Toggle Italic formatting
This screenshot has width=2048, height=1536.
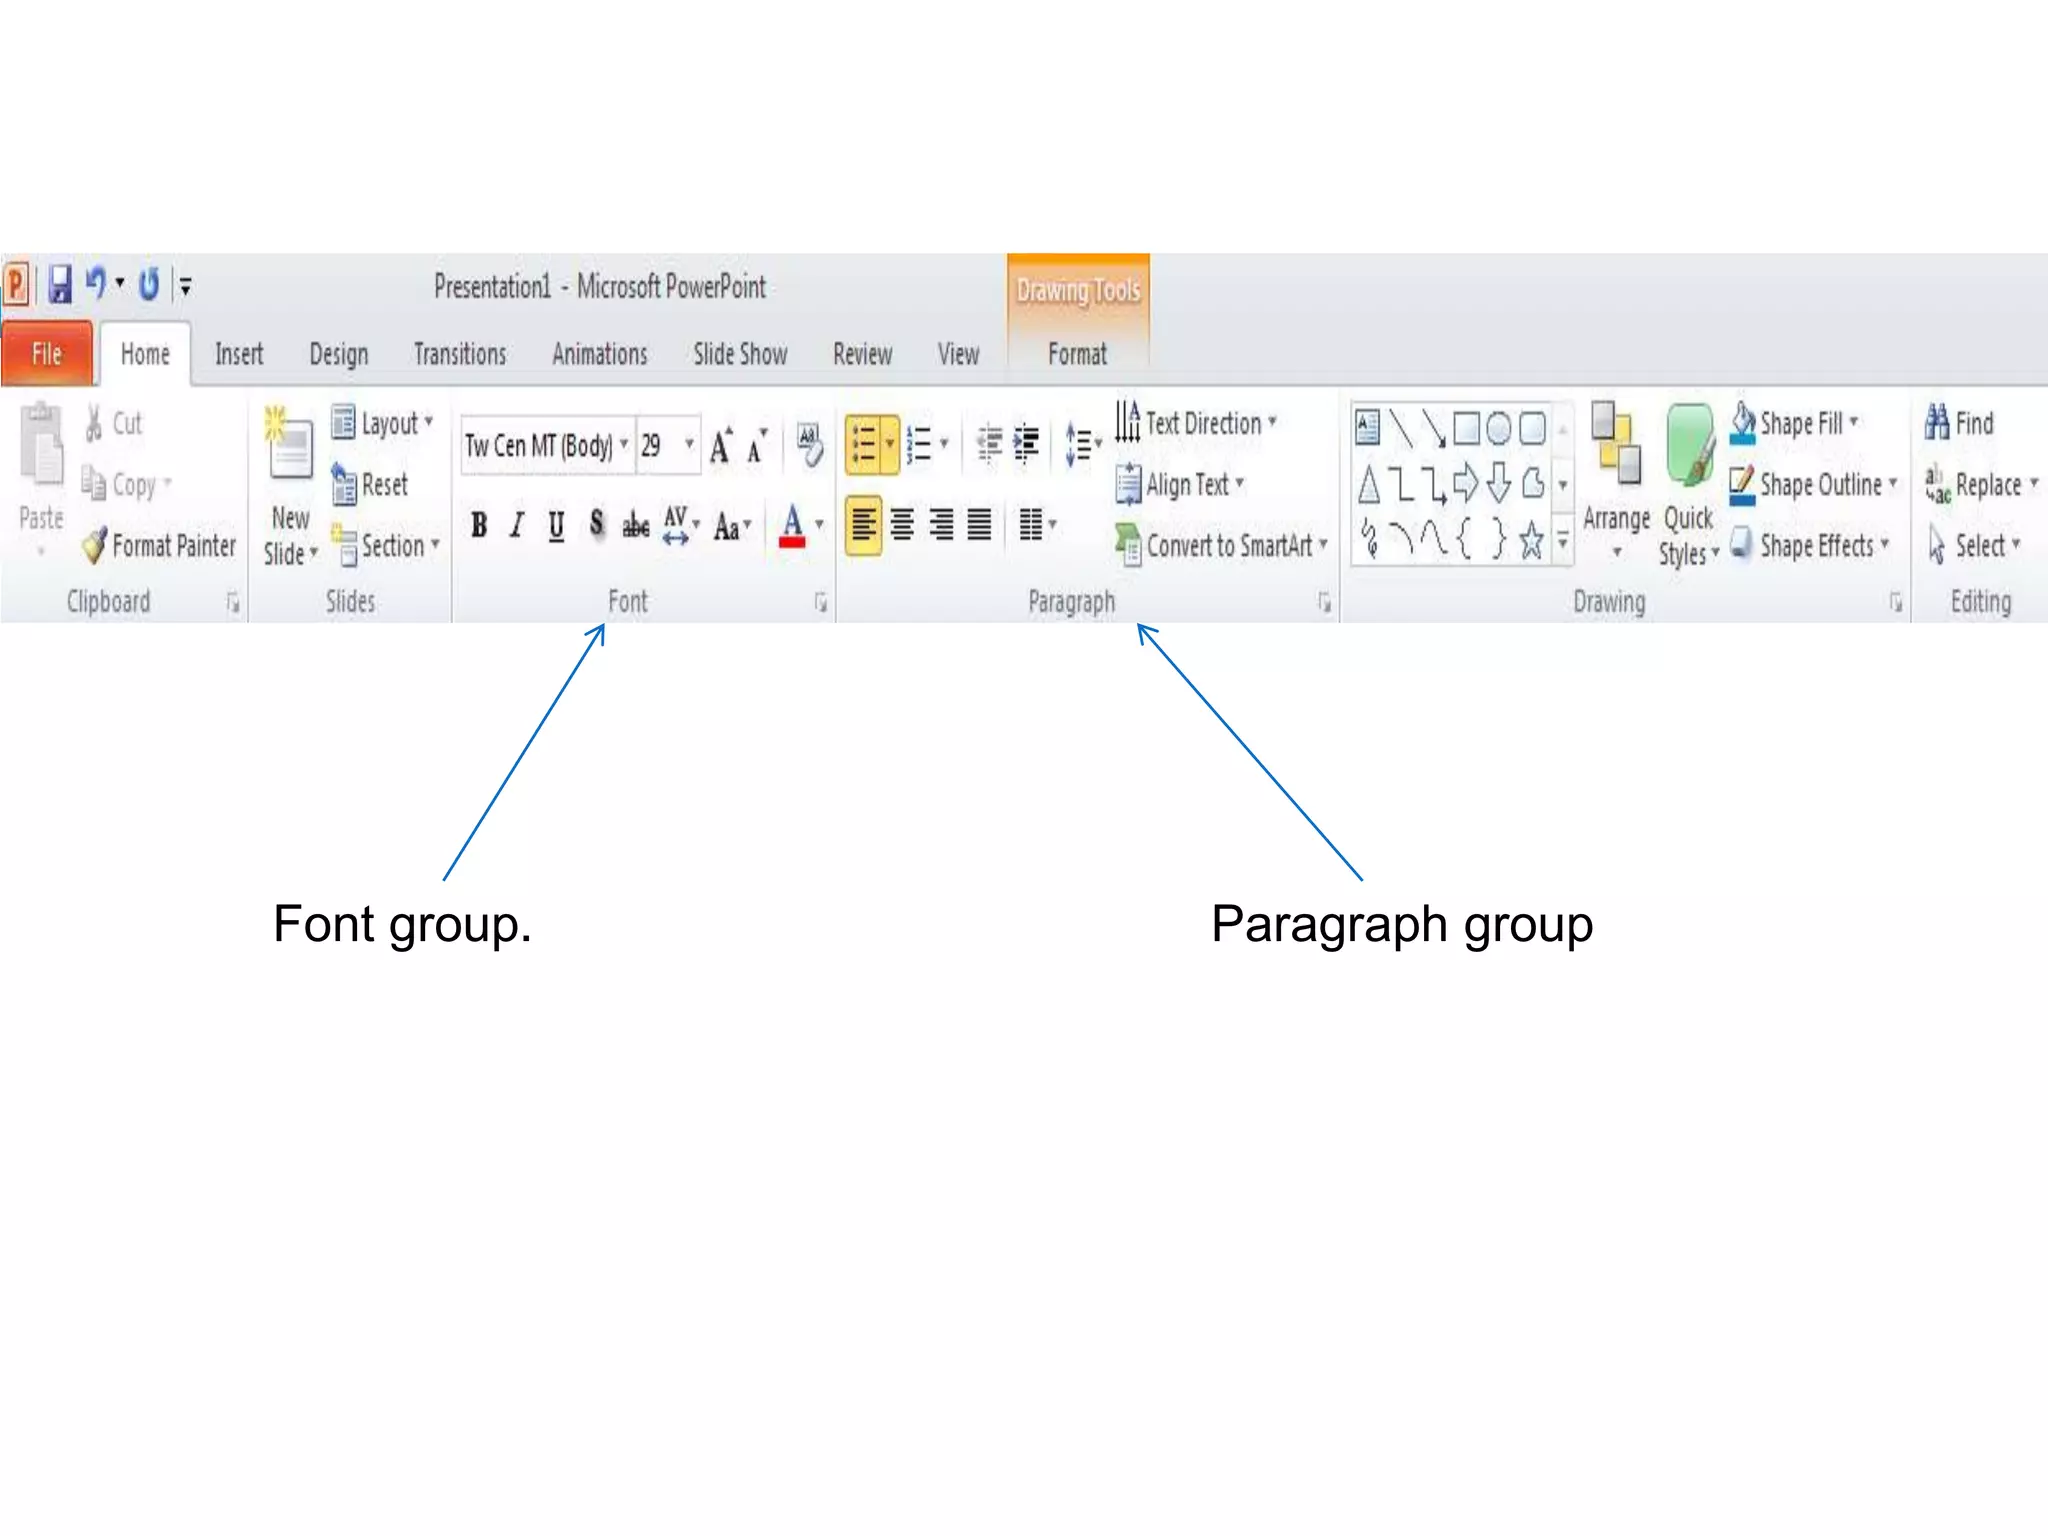[x=517, y=524]
